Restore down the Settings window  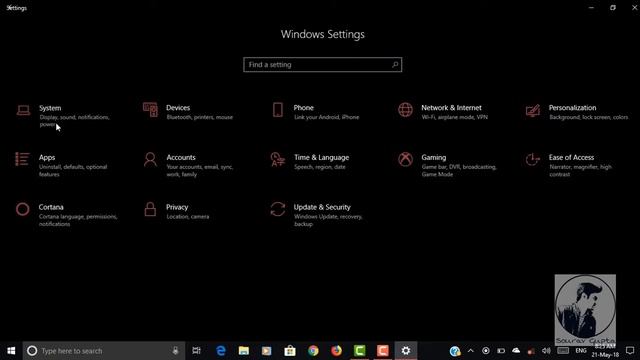click(613, 8)
